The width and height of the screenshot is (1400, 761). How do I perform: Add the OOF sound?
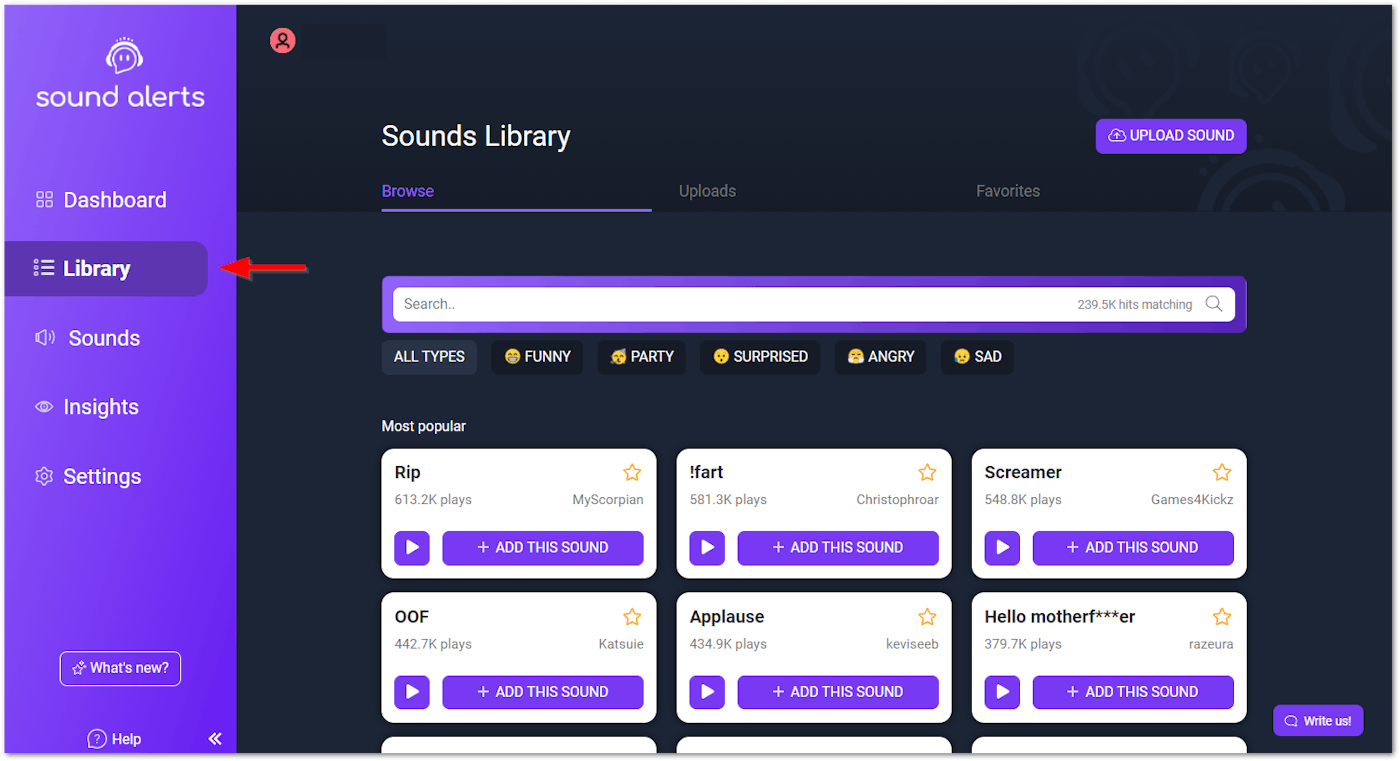(x=543, y=692)
